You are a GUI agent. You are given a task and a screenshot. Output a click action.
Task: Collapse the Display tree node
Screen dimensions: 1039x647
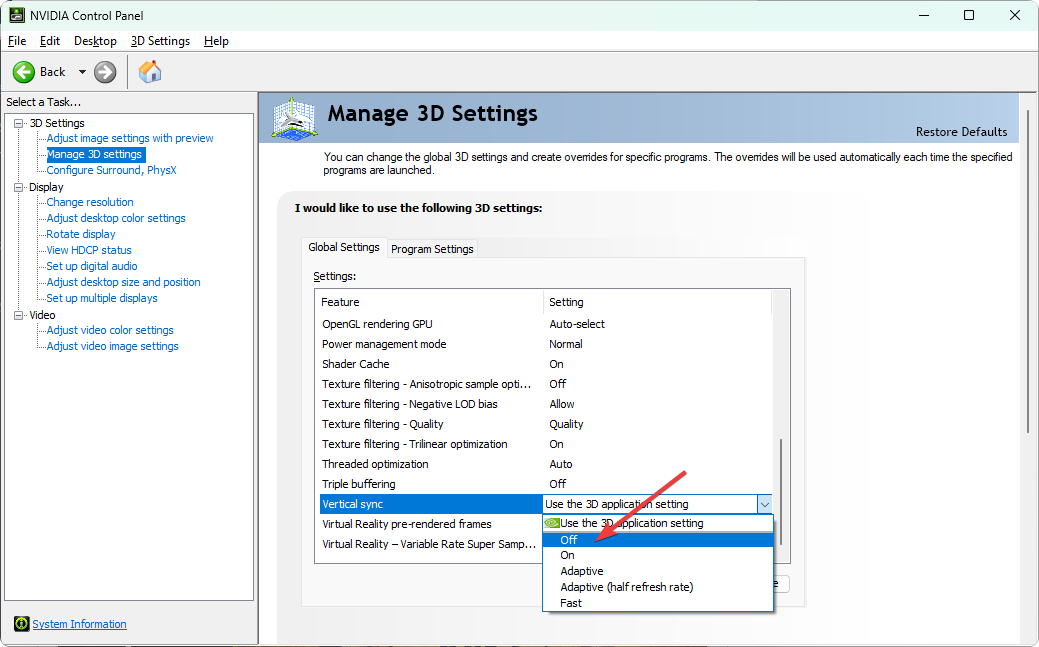pos(18,187)
